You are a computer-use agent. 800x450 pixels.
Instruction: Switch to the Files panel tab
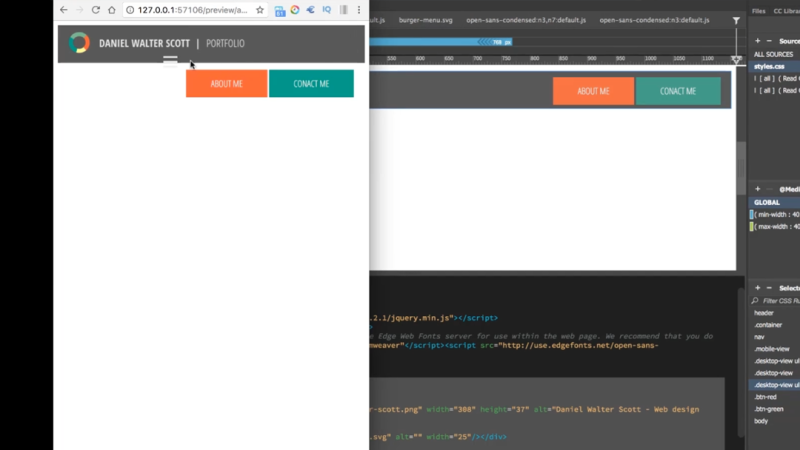(x=759, y=11)
